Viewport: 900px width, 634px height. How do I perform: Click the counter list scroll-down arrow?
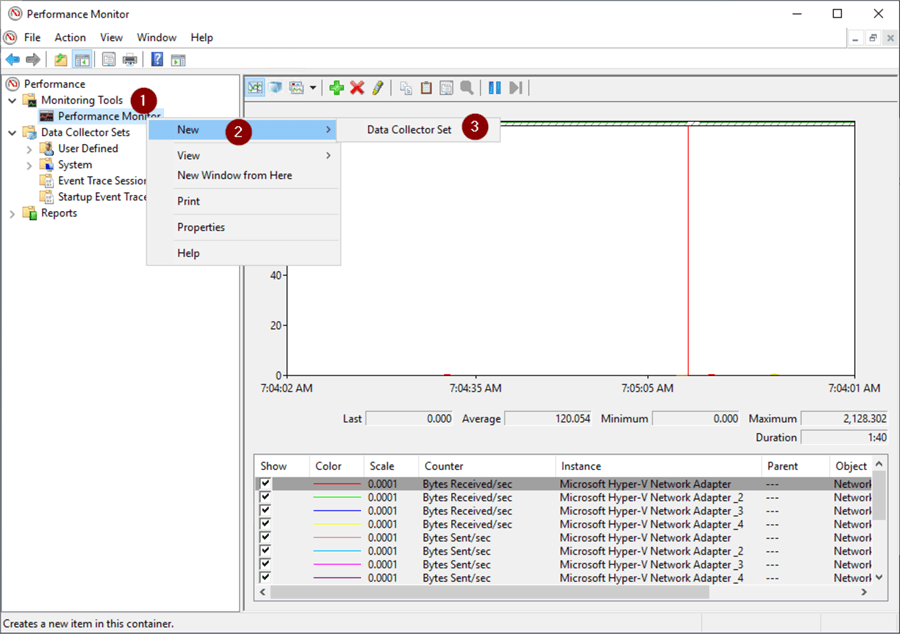click(x=879, y=577)
